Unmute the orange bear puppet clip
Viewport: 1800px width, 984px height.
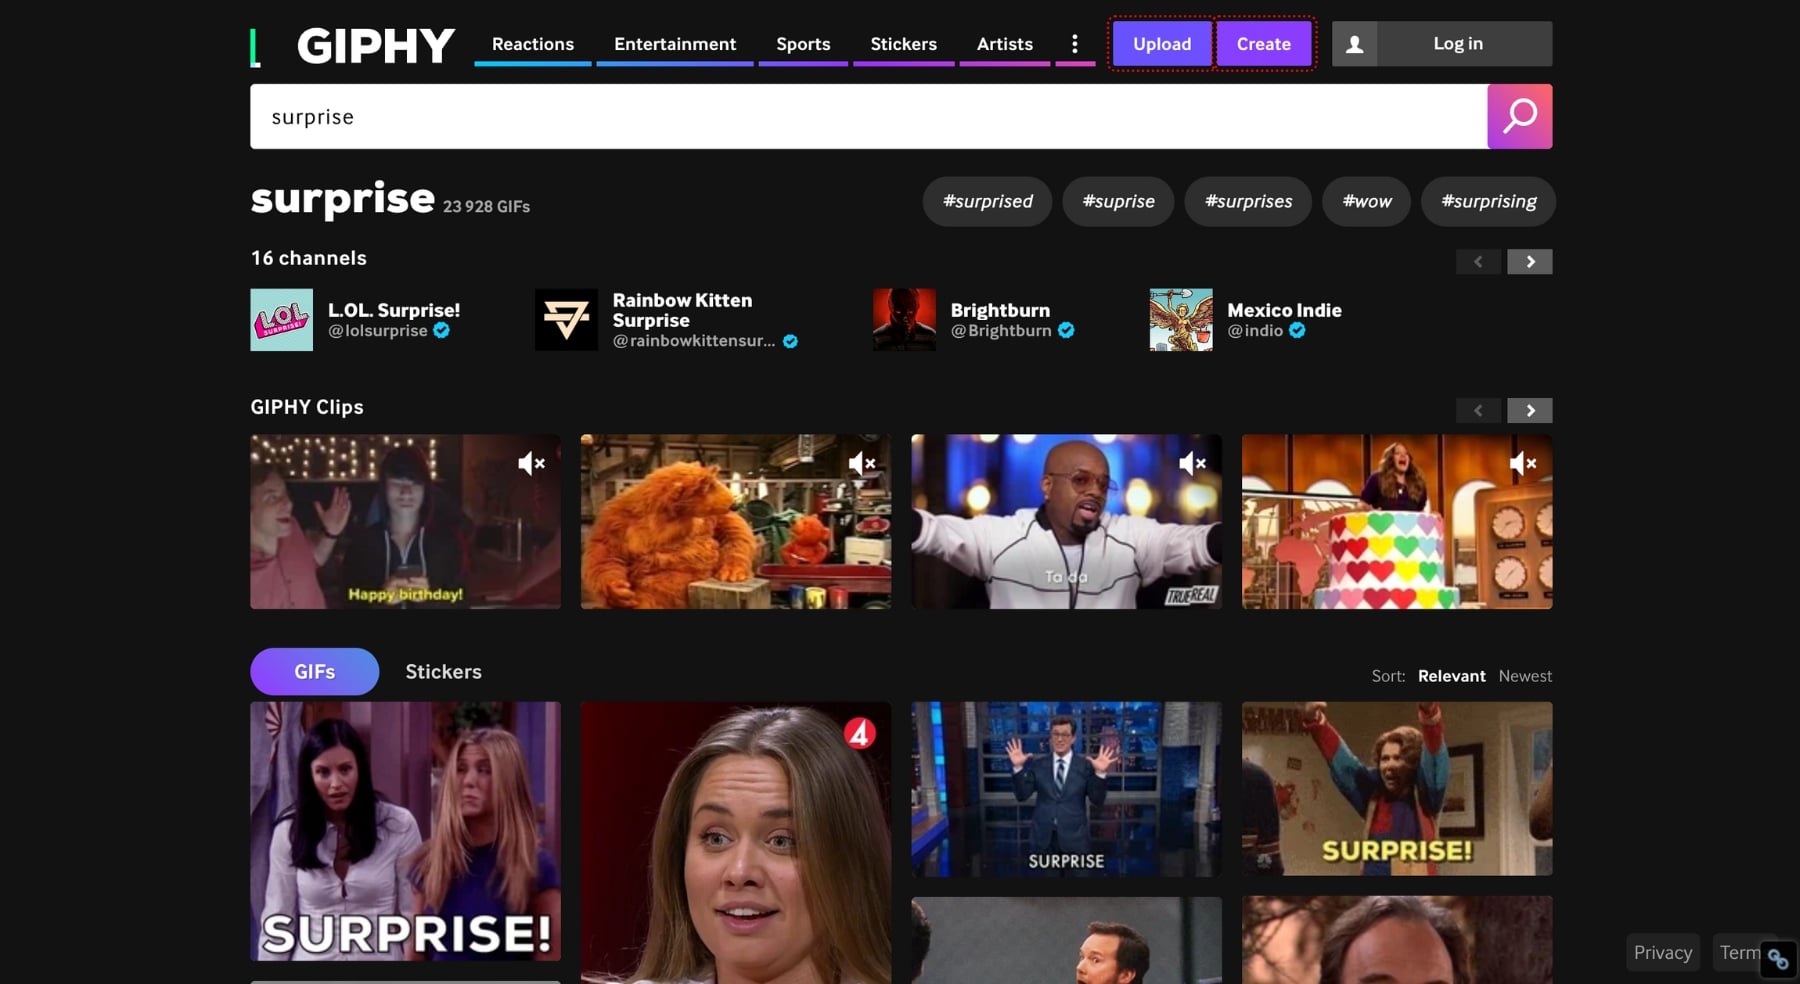coord(862,463)
